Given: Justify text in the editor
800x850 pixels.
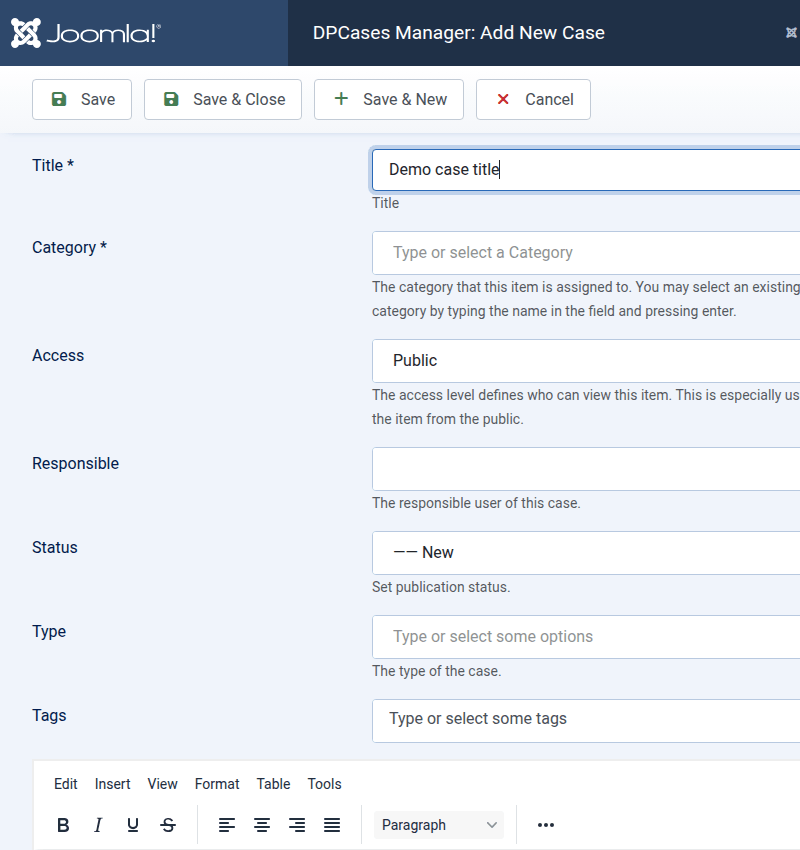Looking at the screenshot, I should pyautogui.click(x=332, y=825).
